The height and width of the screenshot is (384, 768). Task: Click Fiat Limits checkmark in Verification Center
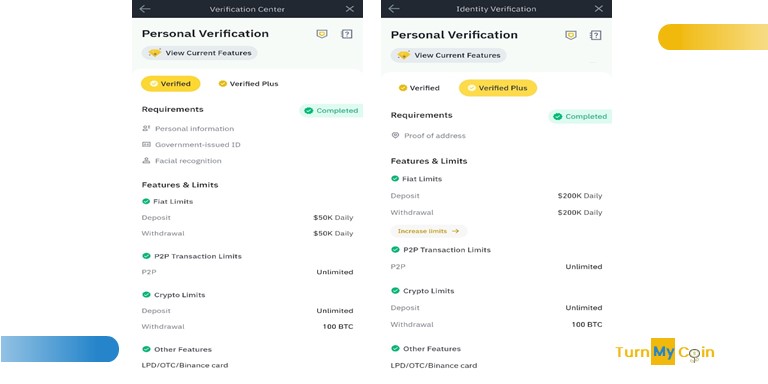click(x=146, y=201)
